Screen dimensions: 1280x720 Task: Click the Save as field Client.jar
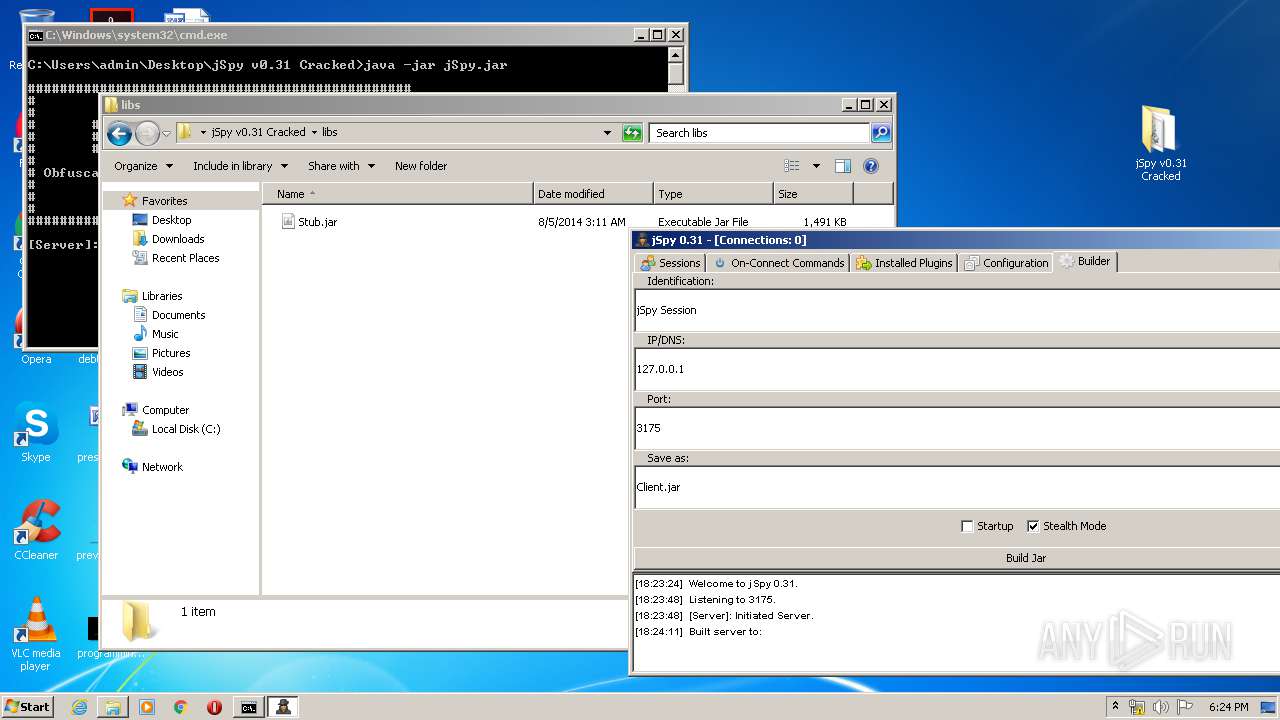pyautogui.click(x=957, y=487)
